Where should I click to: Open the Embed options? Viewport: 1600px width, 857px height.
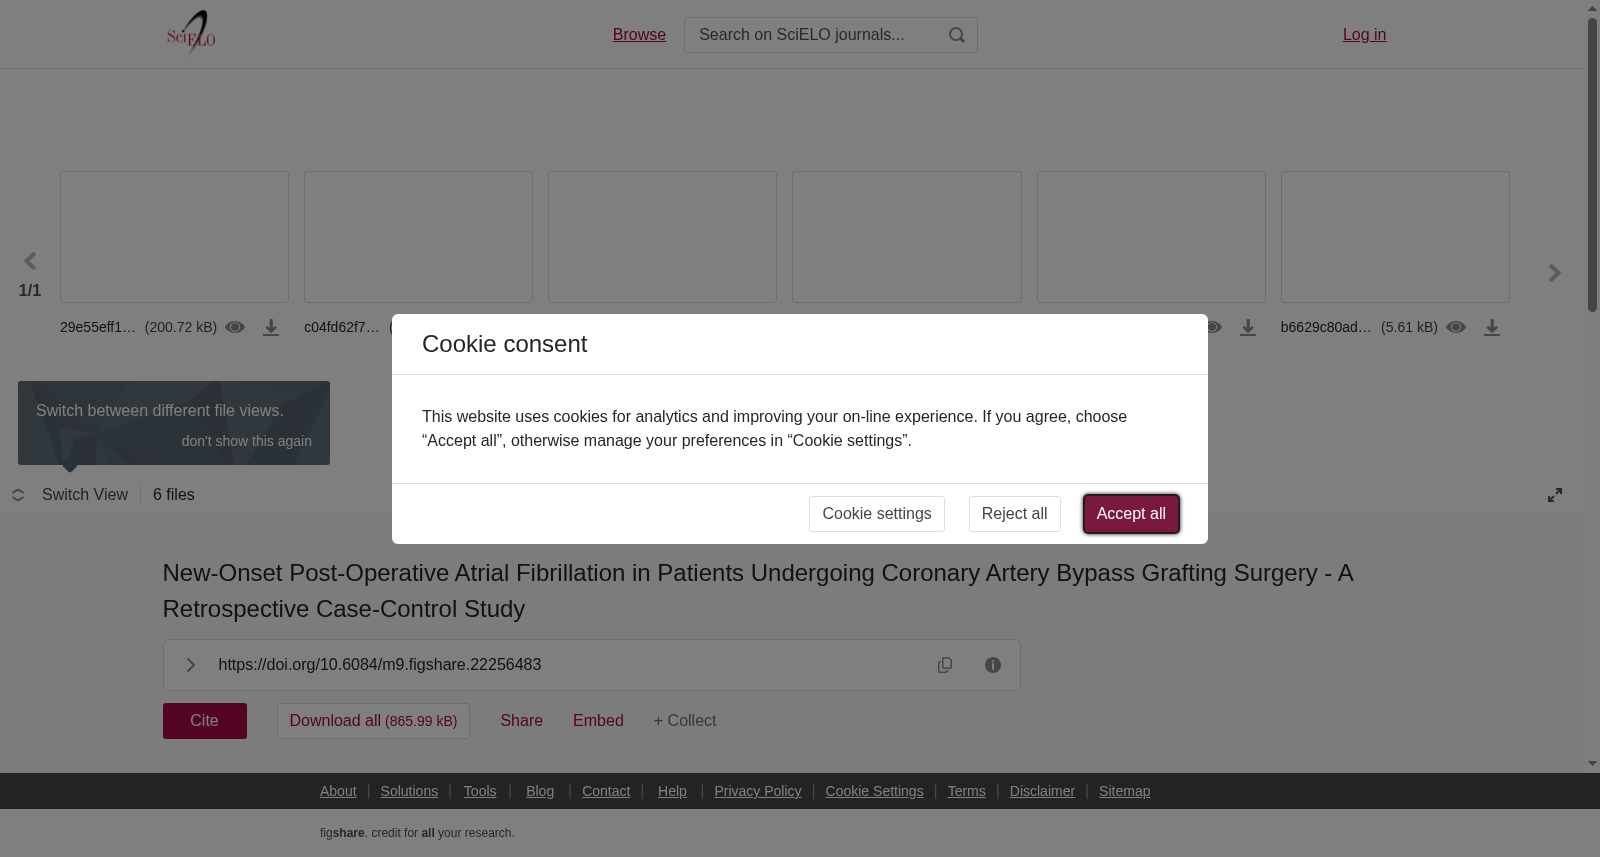(x=598, y=721)
